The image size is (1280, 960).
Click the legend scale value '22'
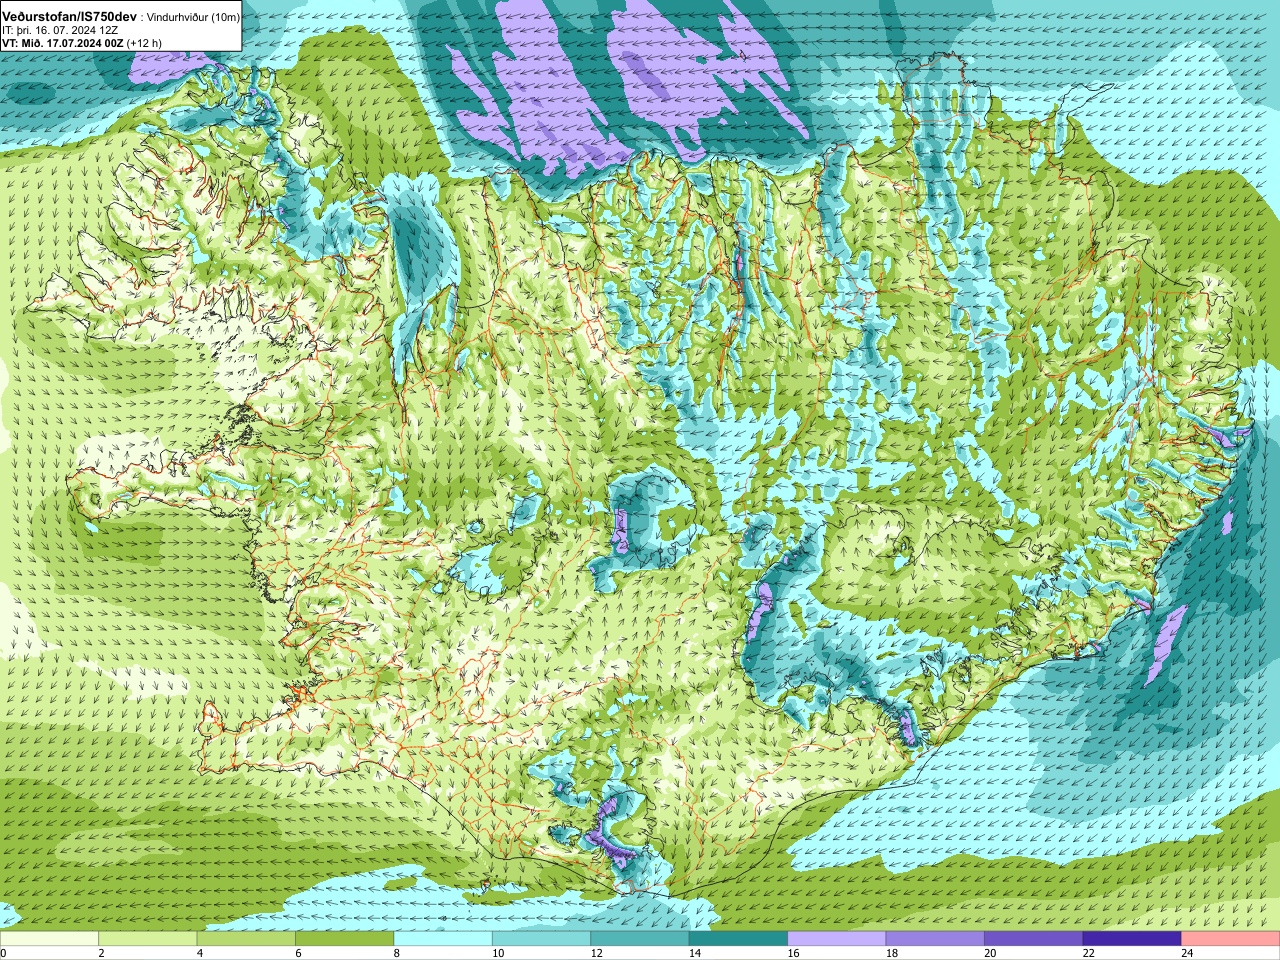click(x=1089, y=953)
